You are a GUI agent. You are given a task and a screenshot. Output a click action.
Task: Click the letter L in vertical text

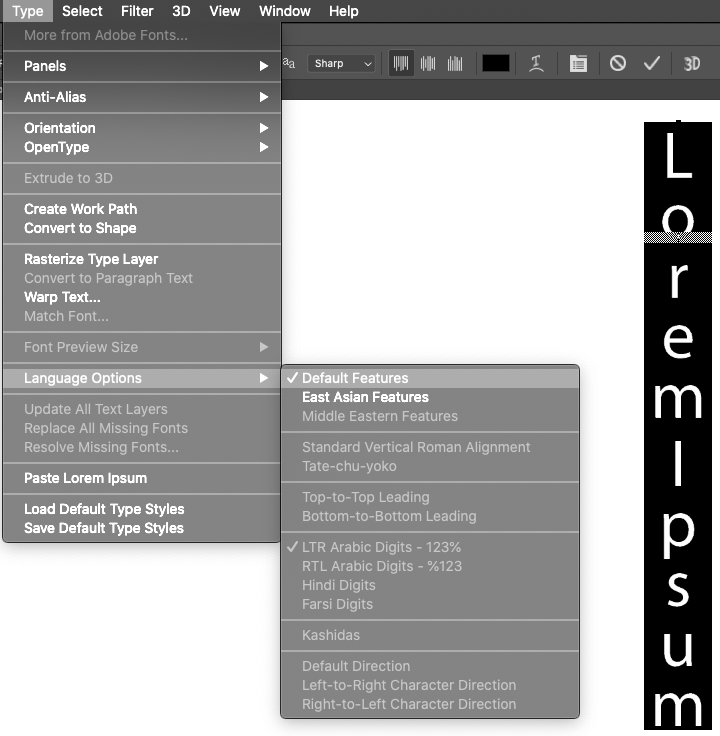click(x=679, y=155)
